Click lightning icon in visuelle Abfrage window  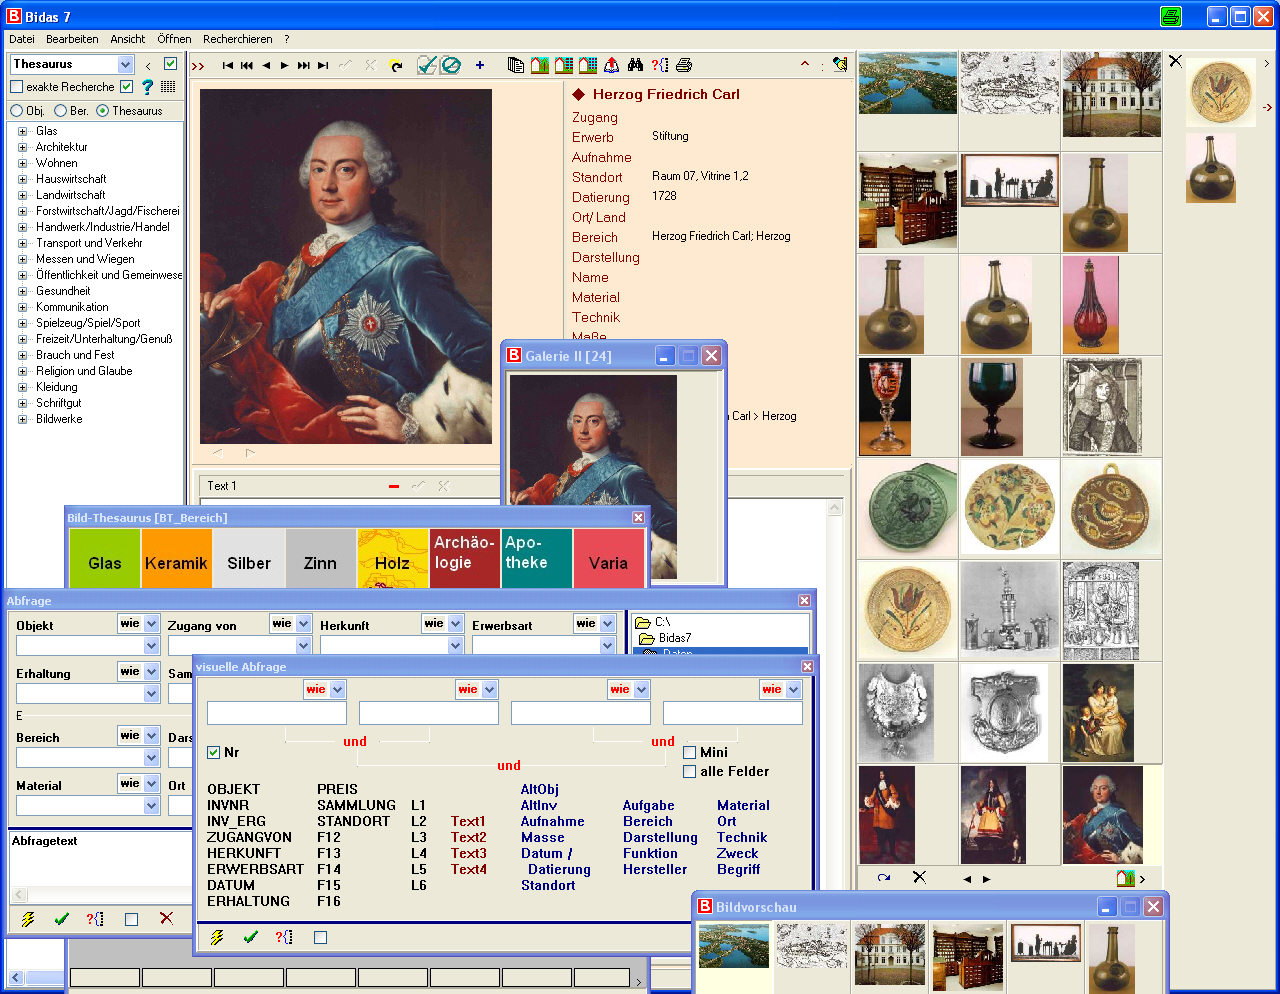[x=217, y=937]
